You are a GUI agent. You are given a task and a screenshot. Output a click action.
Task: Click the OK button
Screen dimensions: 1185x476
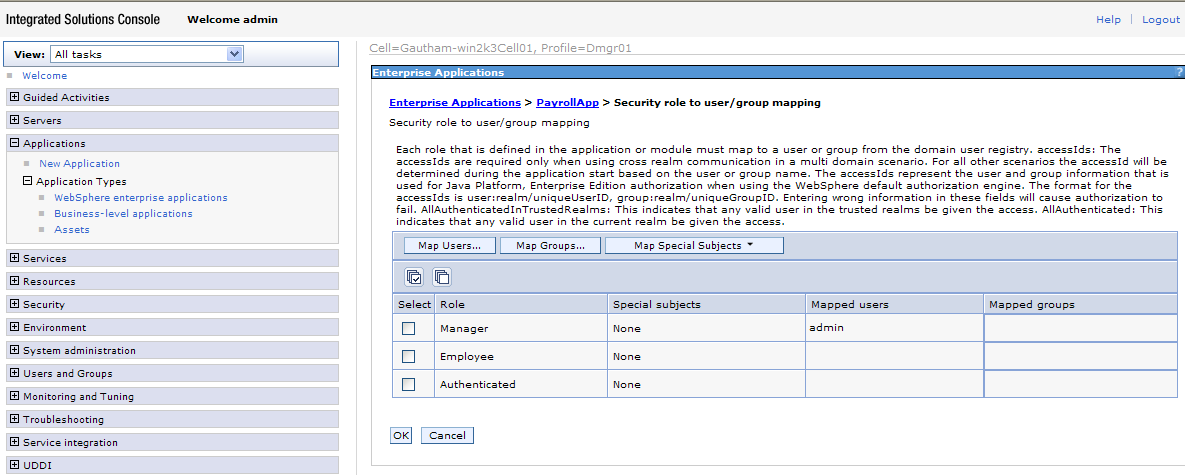tap(401, 436)
